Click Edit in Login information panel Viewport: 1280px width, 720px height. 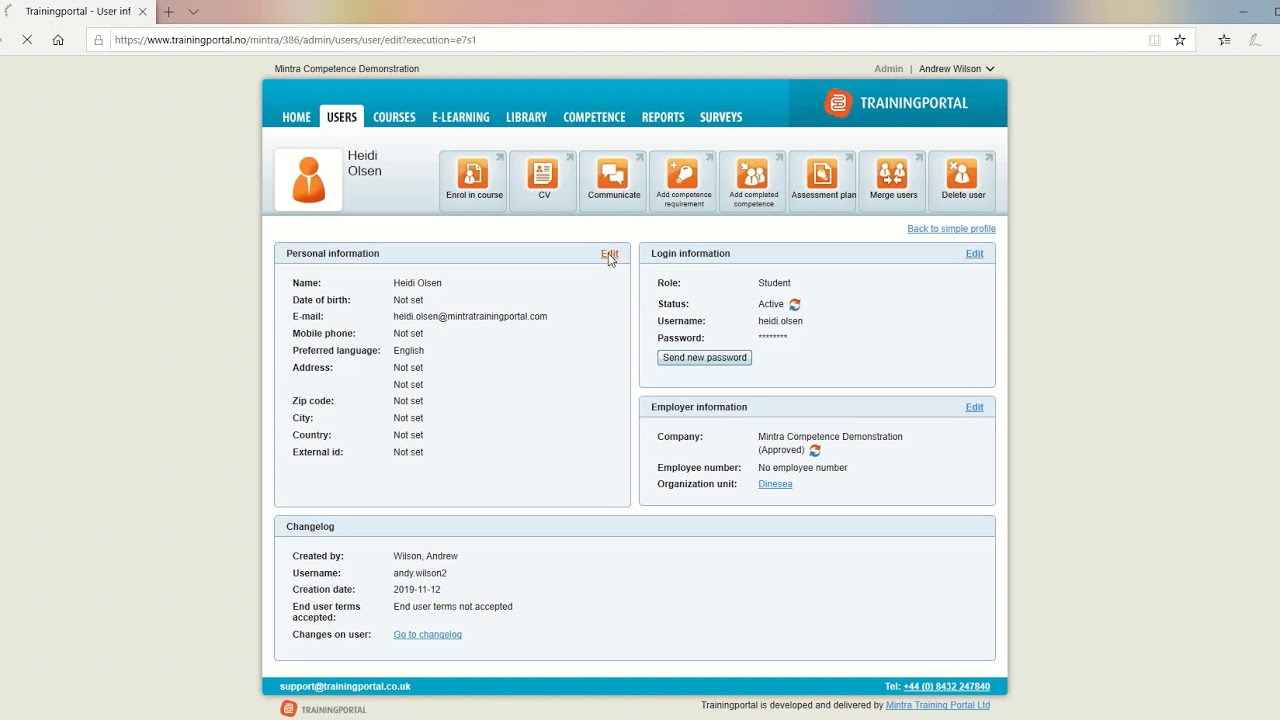pos(974,254)
